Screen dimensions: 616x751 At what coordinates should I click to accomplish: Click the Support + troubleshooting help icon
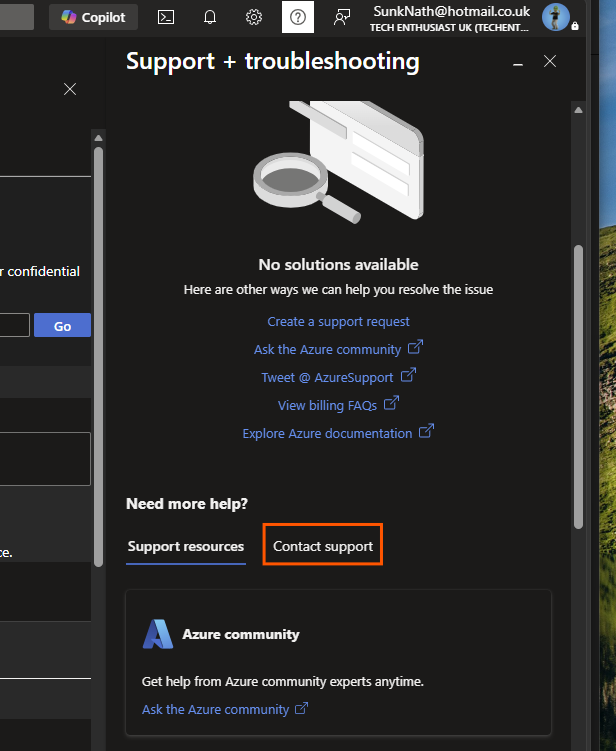298,17
